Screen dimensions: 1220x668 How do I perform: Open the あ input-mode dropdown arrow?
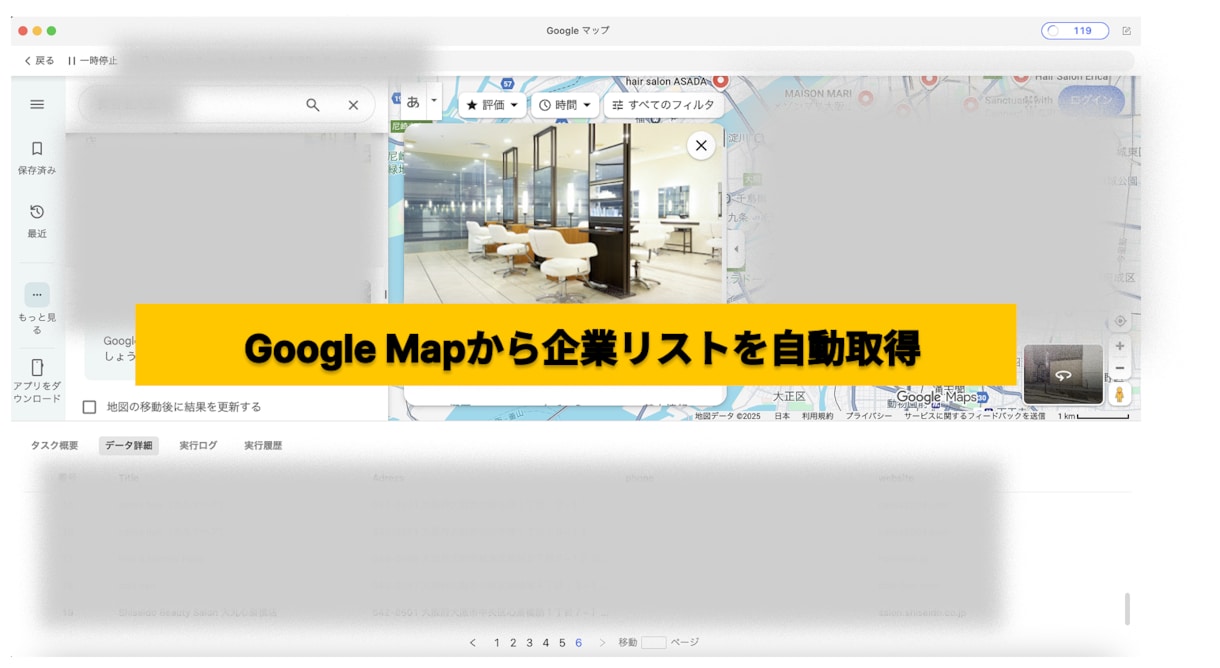click(x=434, y=101)
